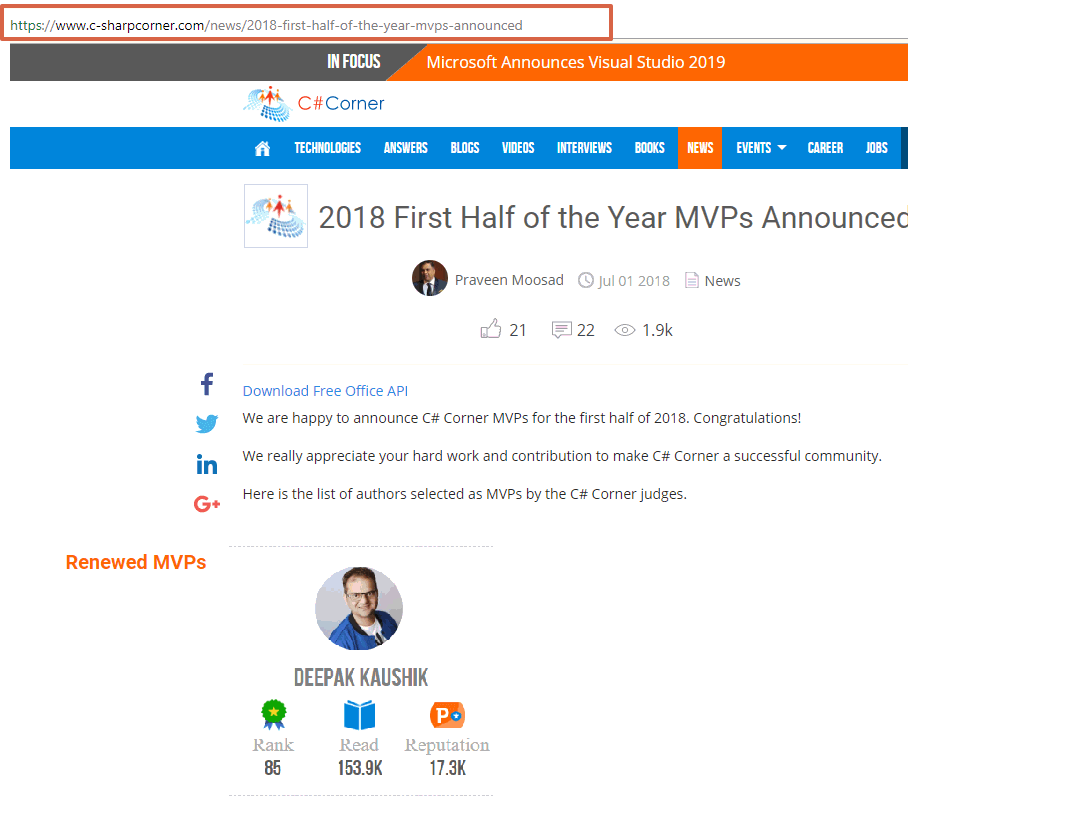
Task: Share the article on LinkedIn
Action: click(207, 464)
